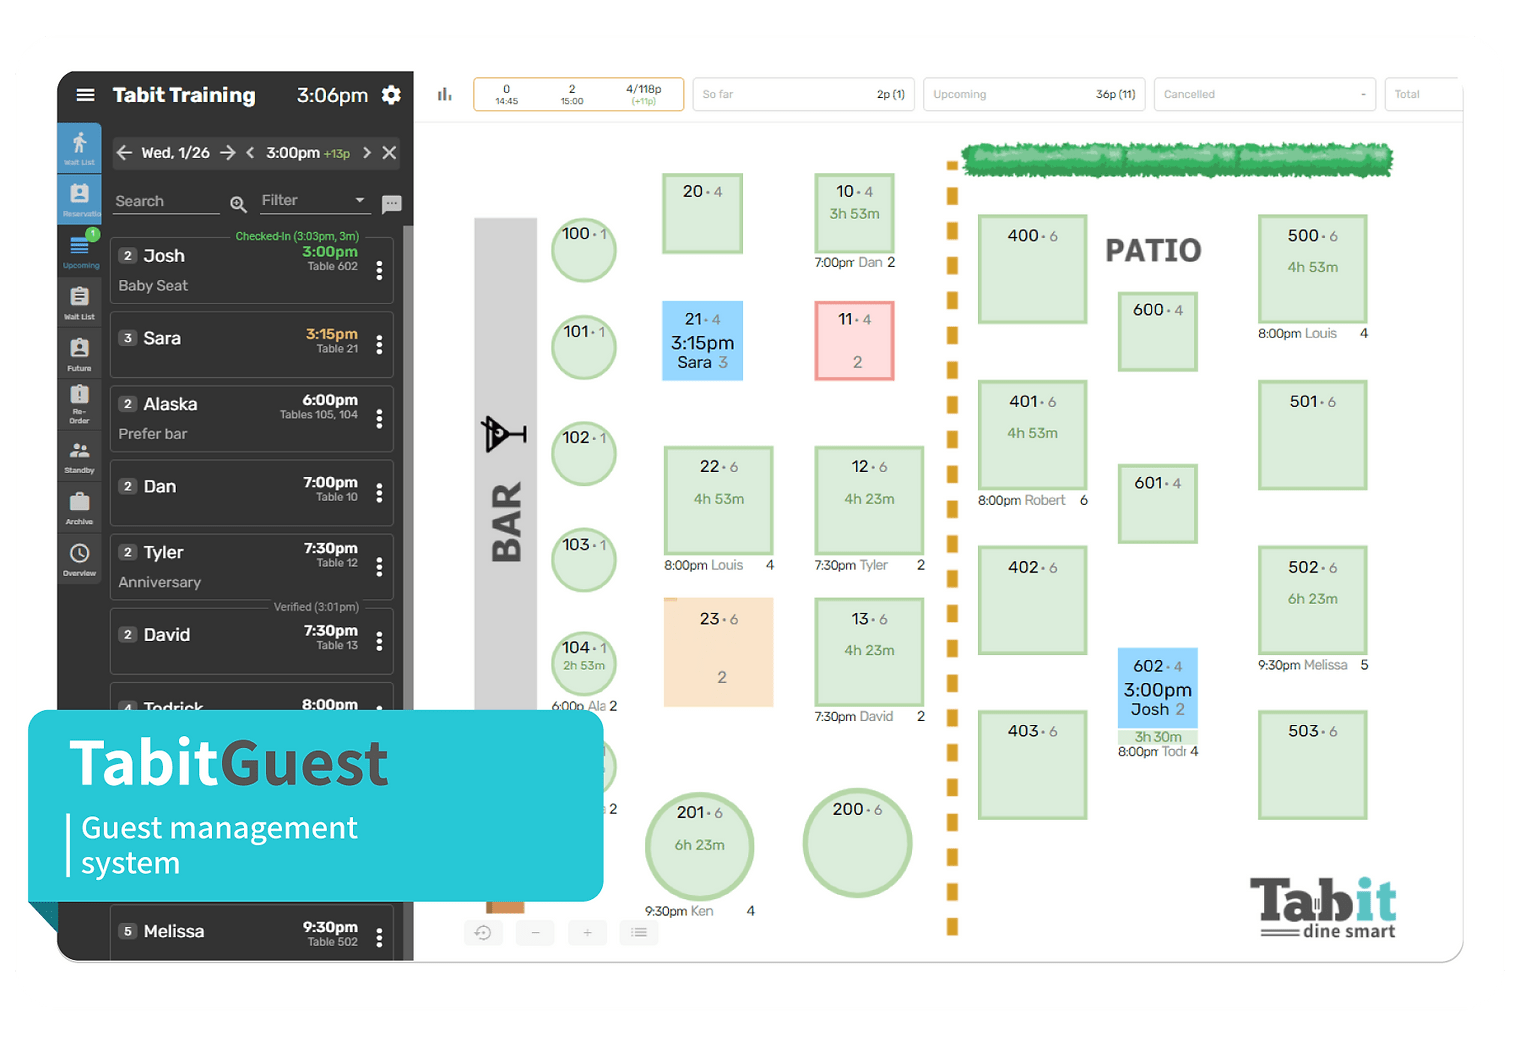
Task: Select patio table 400
Action: coord(1032,269)
